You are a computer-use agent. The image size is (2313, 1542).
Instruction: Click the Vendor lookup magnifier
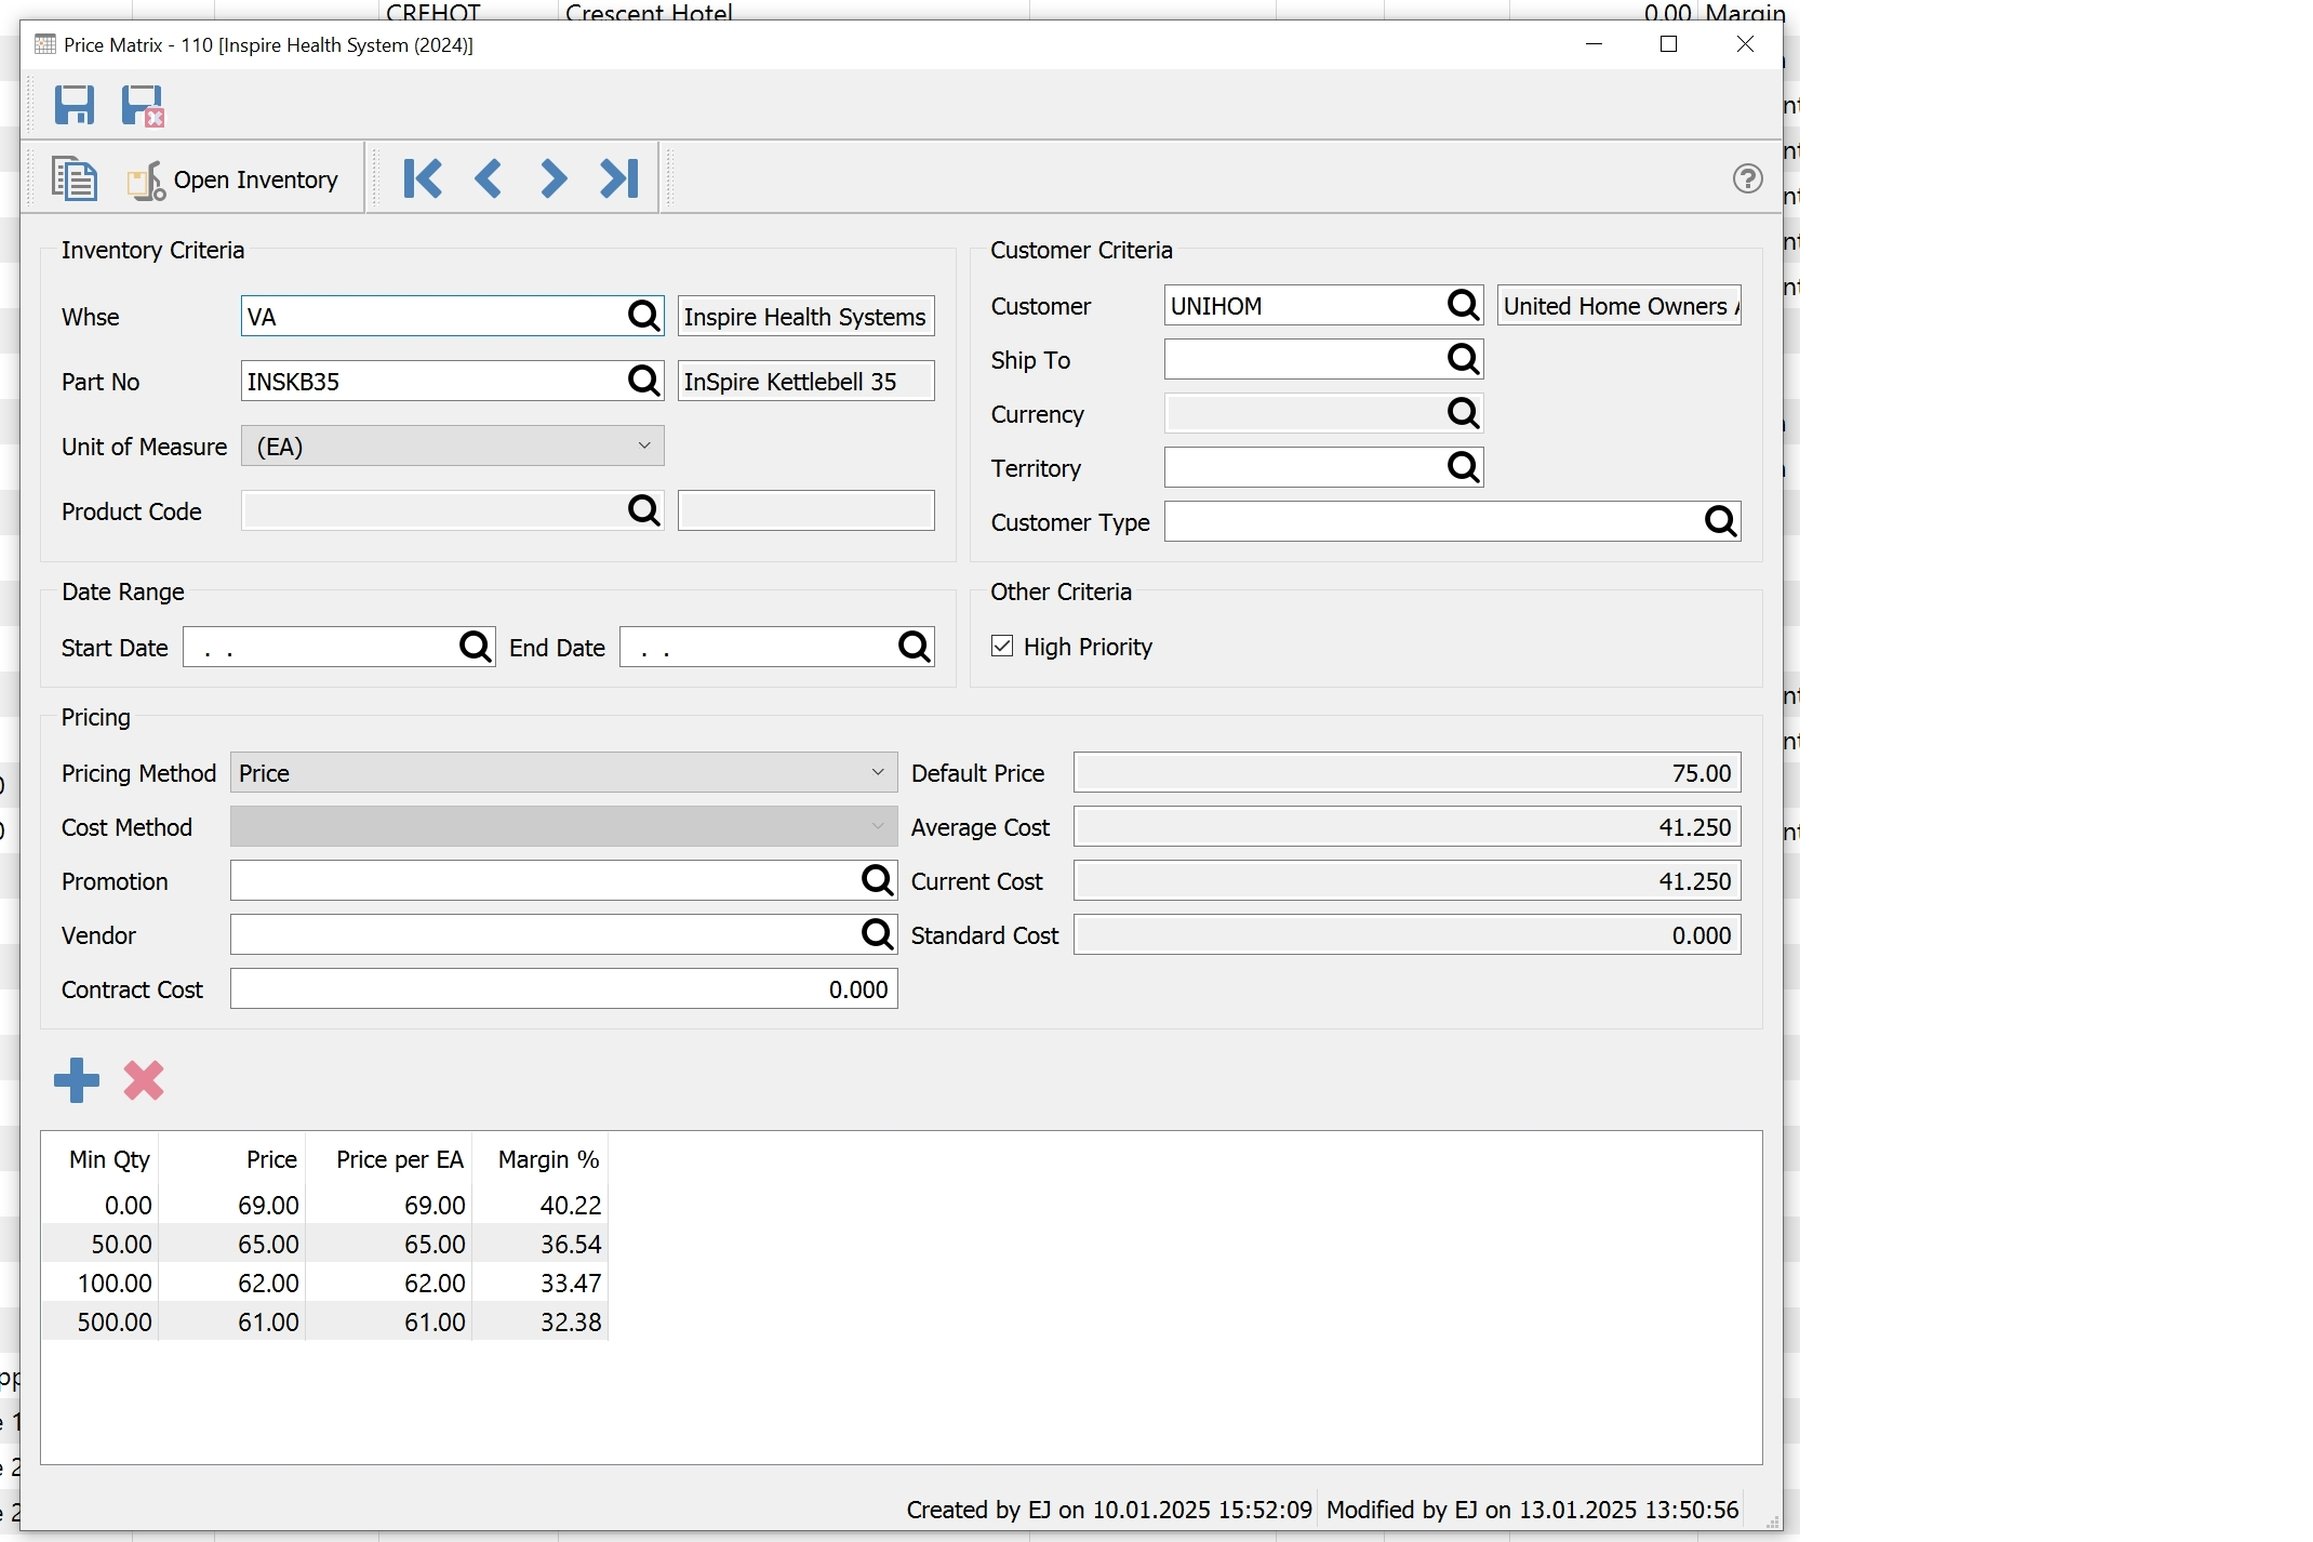(x=877, y=934)
